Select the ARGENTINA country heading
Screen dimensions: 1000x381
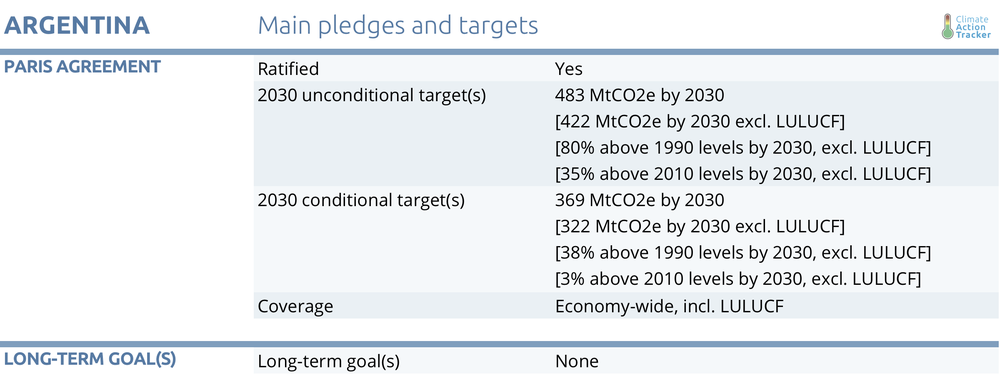pos(77,26)
